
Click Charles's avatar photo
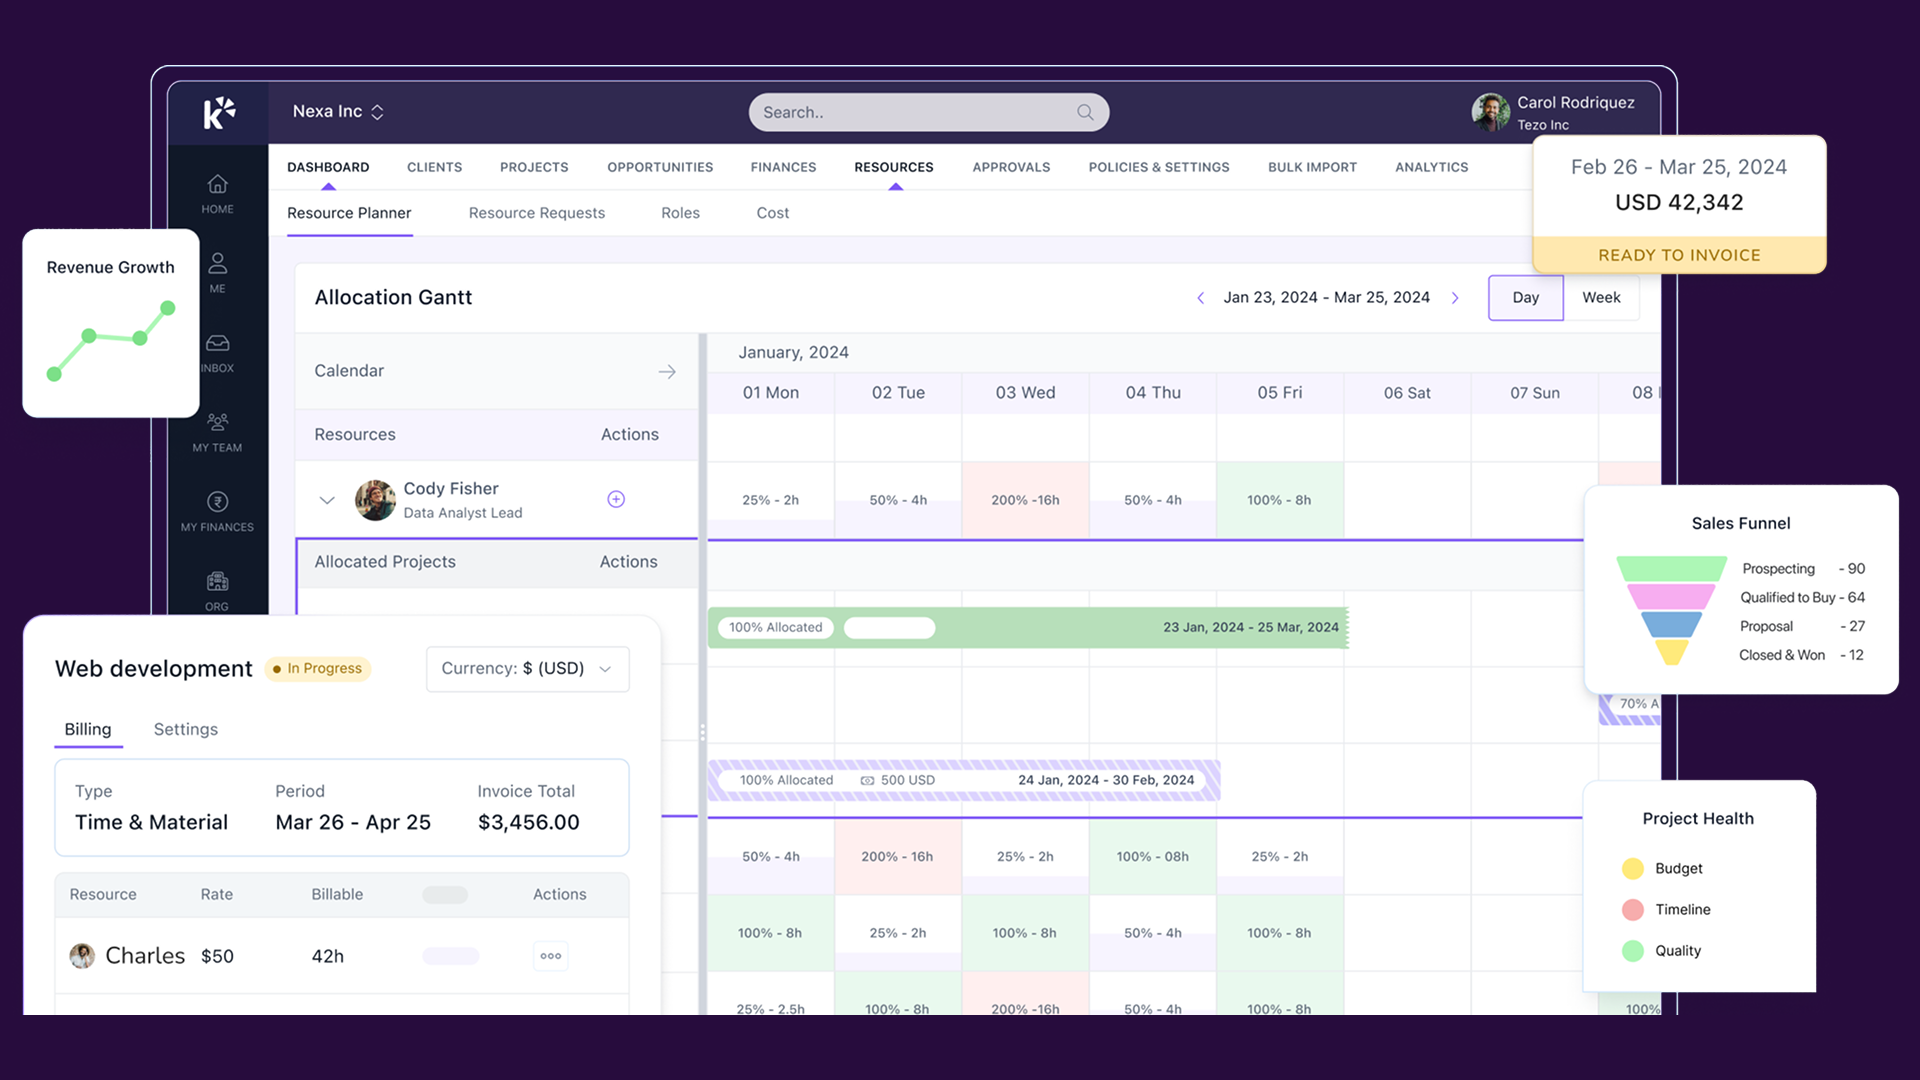coord(82,956)
